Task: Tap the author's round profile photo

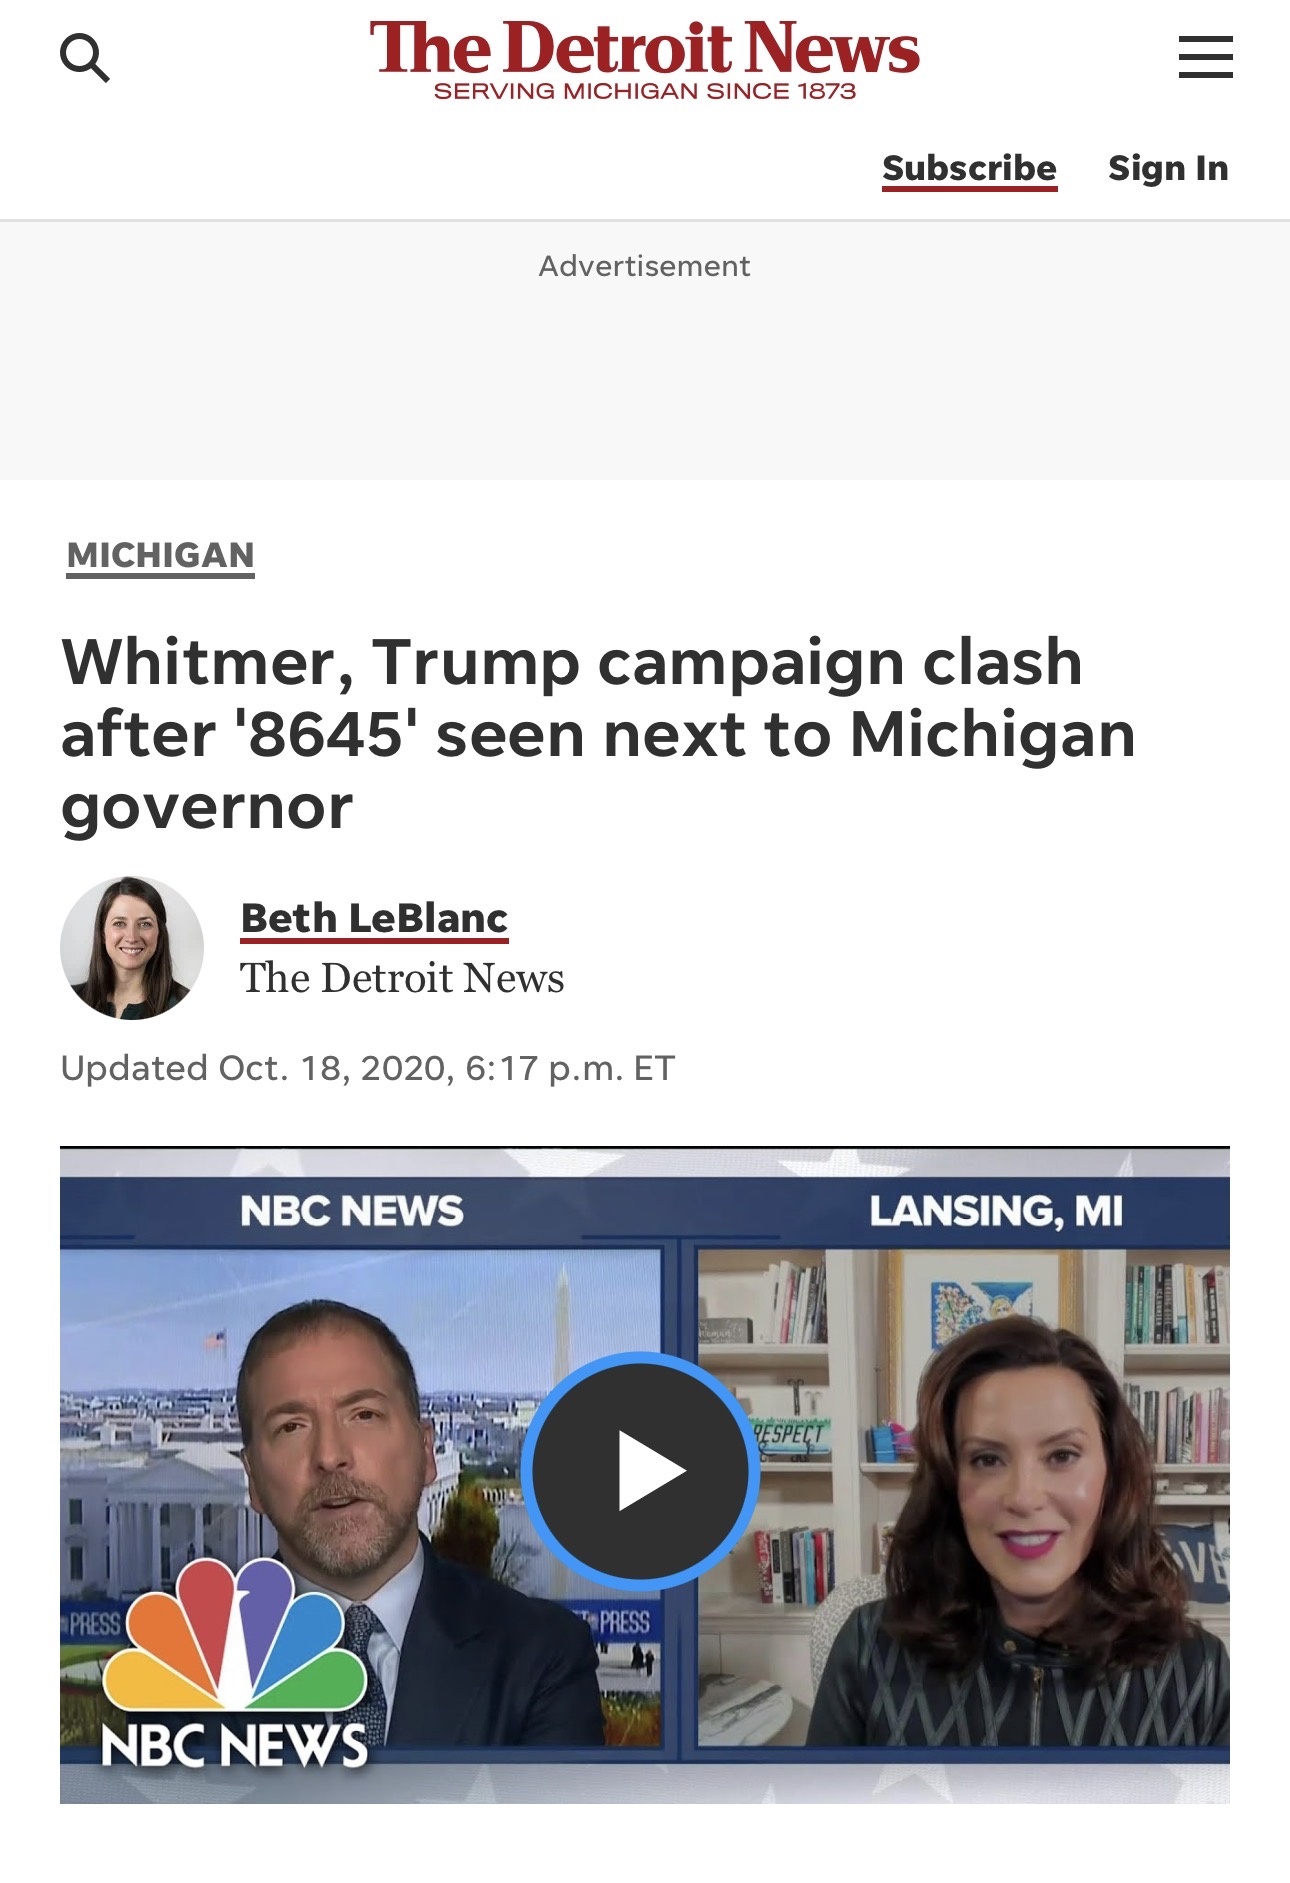Action: pos(132,948)
